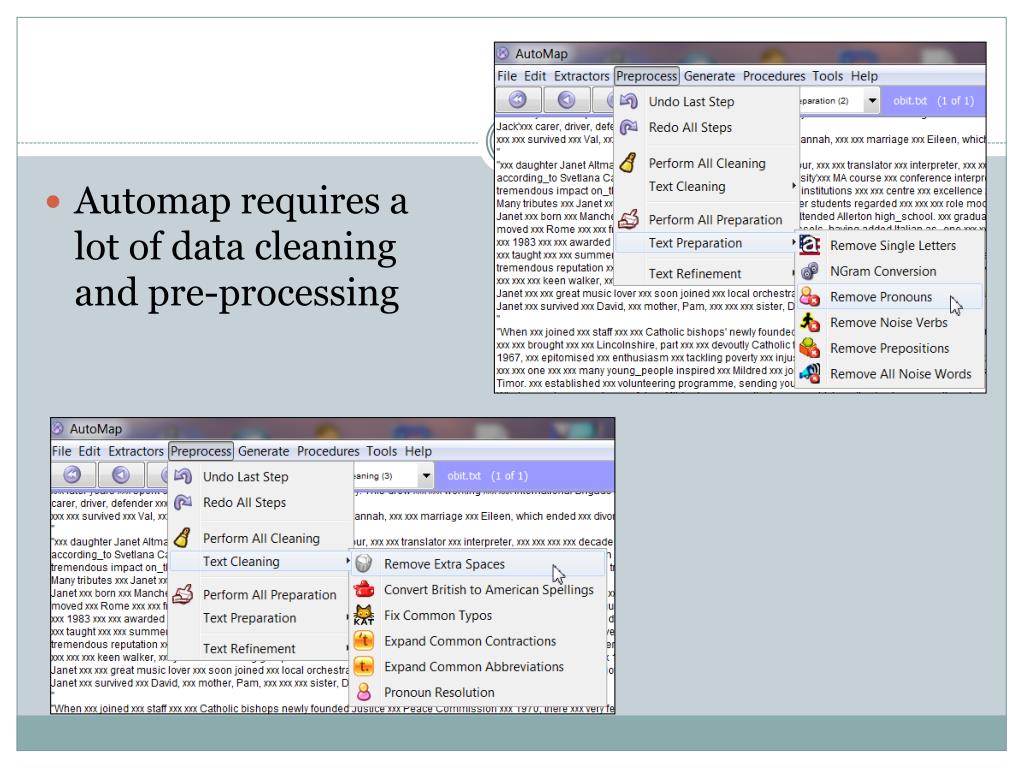Image resolution: width=1024 pixels, height=768 pixels.
Task: Click the Remove Extra Spaces icon
Action: [364, 564]
